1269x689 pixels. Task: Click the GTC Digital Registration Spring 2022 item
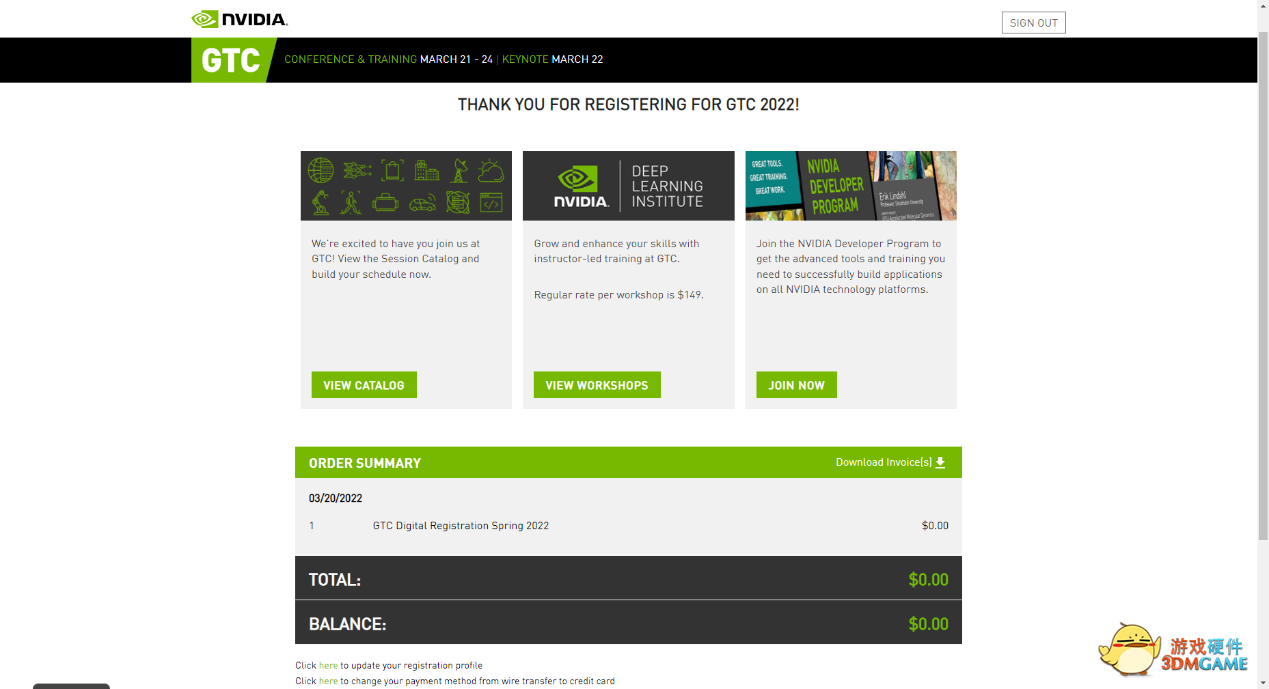[x=460, y=525]
